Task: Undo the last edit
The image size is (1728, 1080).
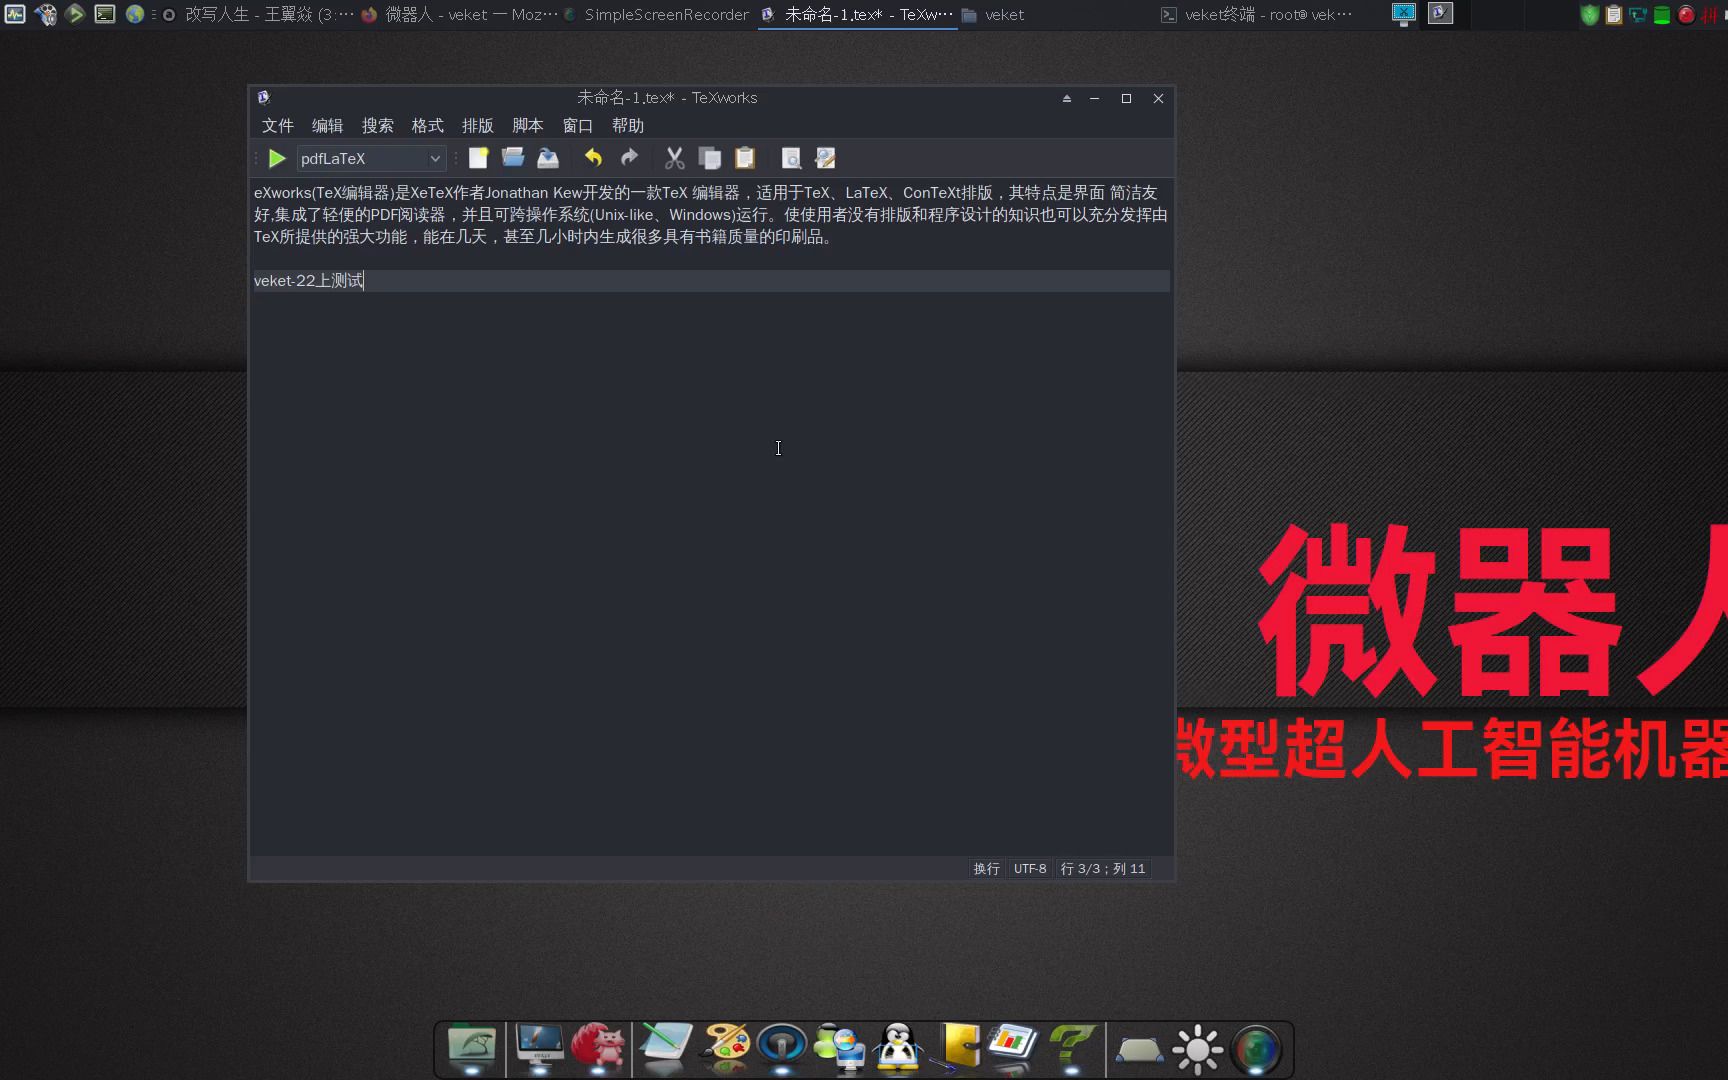Action: pos(593,158)
